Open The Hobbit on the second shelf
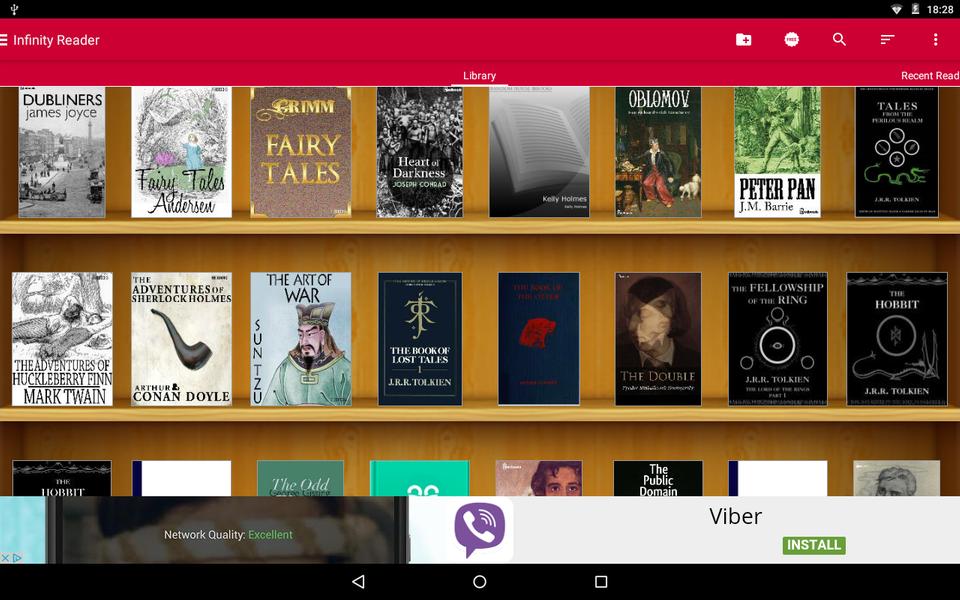This screenshot has height=600, width=960. pyautogui.click(x=897, y=339)
